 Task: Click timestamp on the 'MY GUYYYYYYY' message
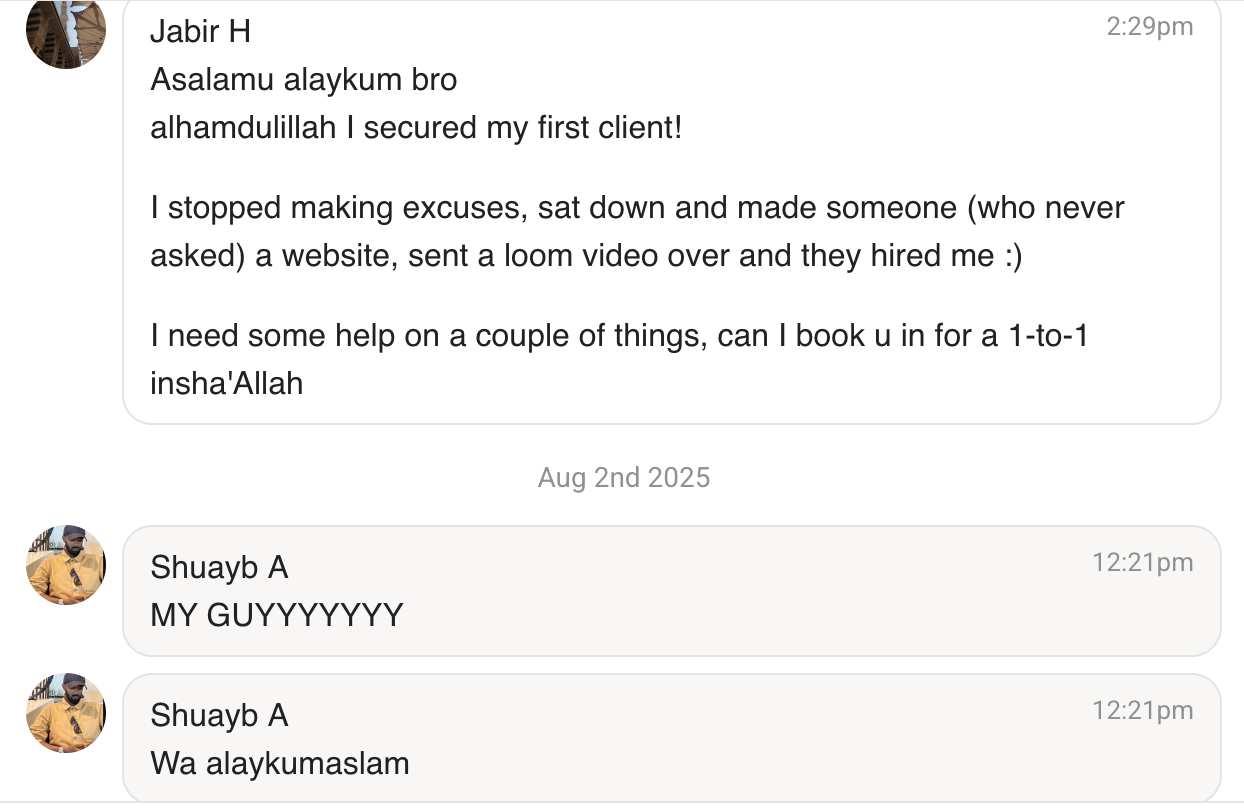point(1142,562)
